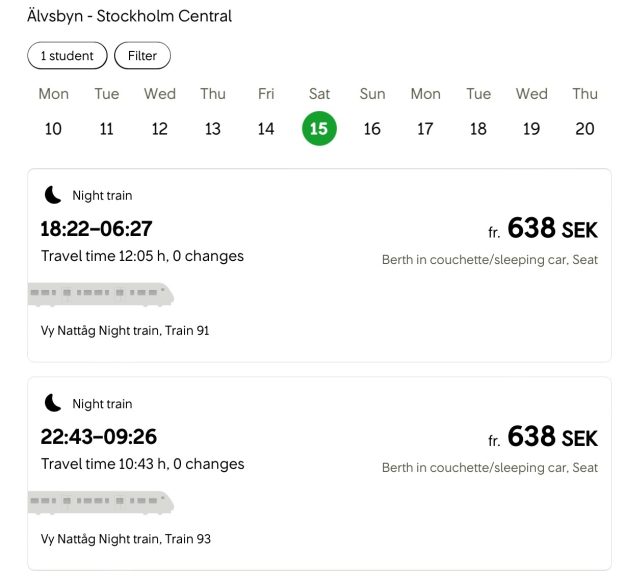Click the moon icon on Train 93 card

[53, 403]
